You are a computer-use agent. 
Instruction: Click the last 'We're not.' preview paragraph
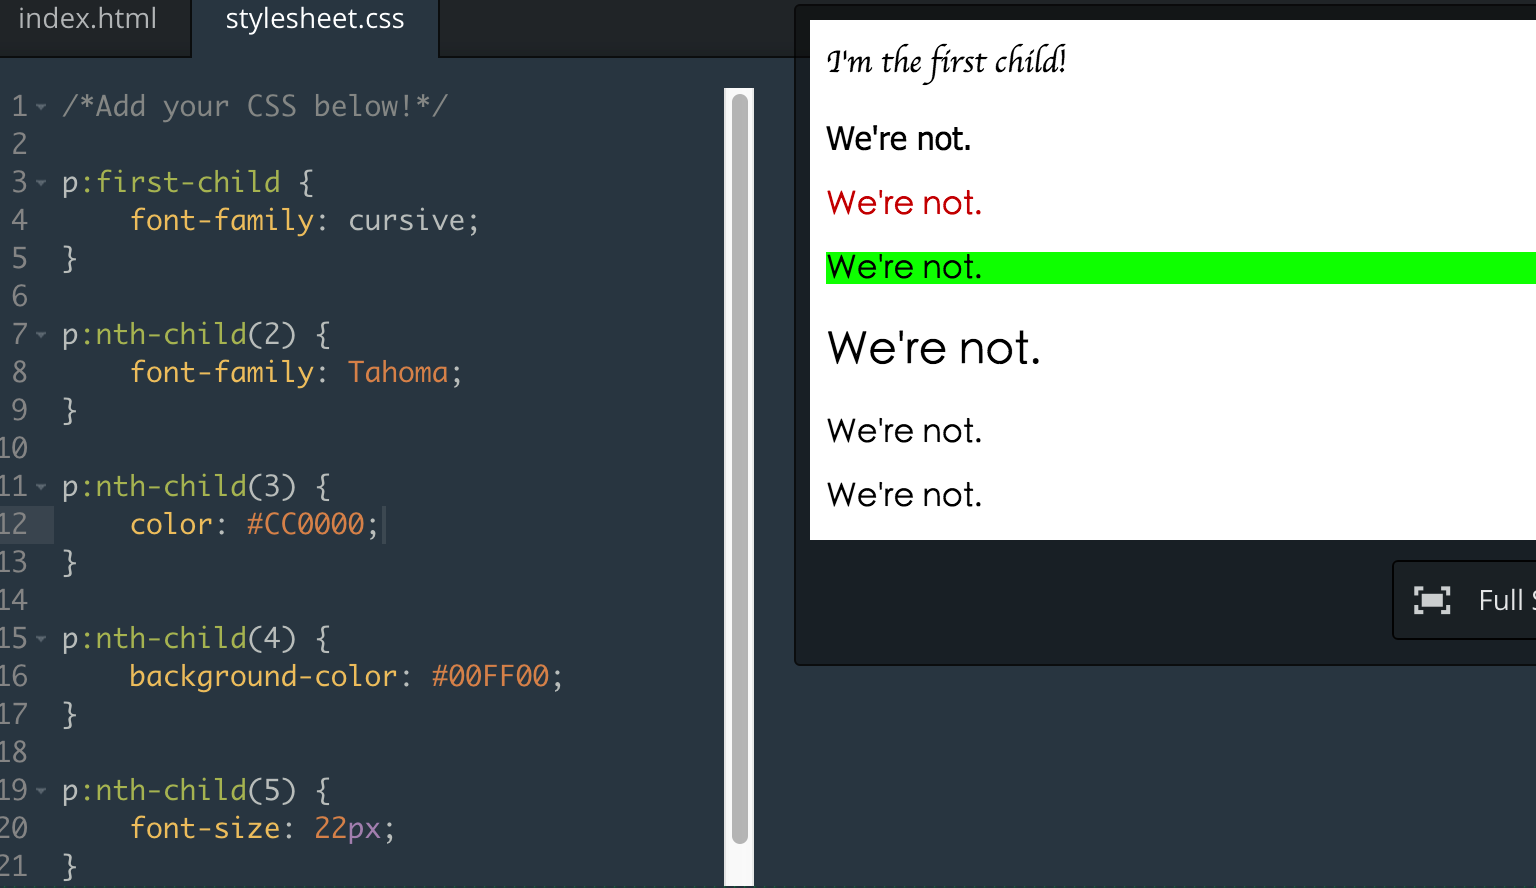(x=904, y=495)
